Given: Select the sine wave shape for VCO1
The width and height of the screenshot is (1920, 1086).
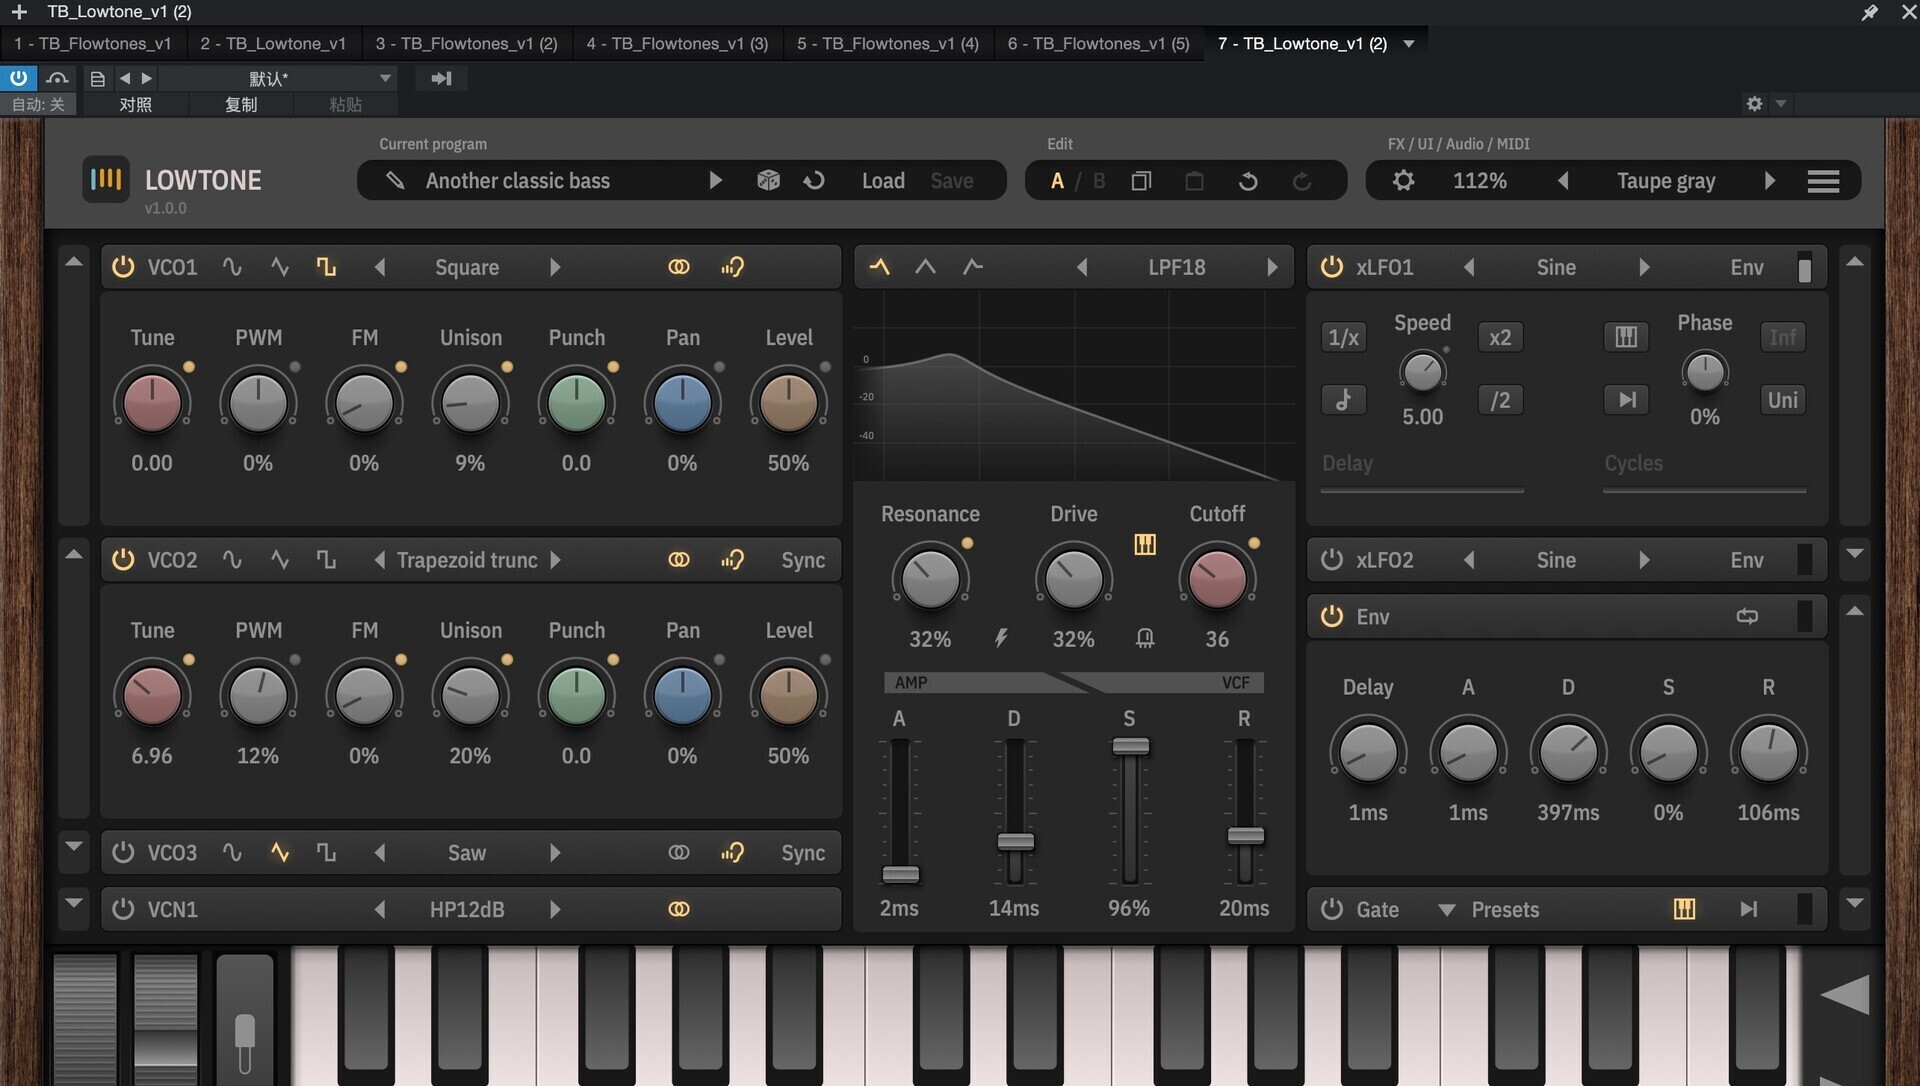Looking at the screenshot, I should click(232, 267).
